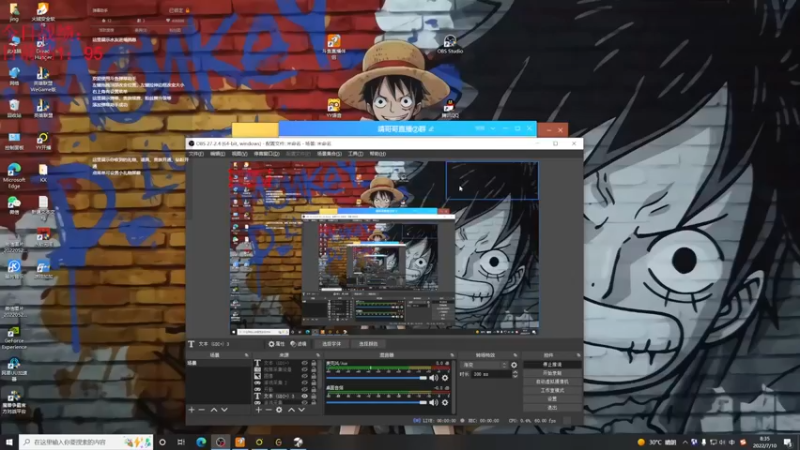800x450 pixels.
Task: Open Task View from the taskbar
Action: point(181,442)
